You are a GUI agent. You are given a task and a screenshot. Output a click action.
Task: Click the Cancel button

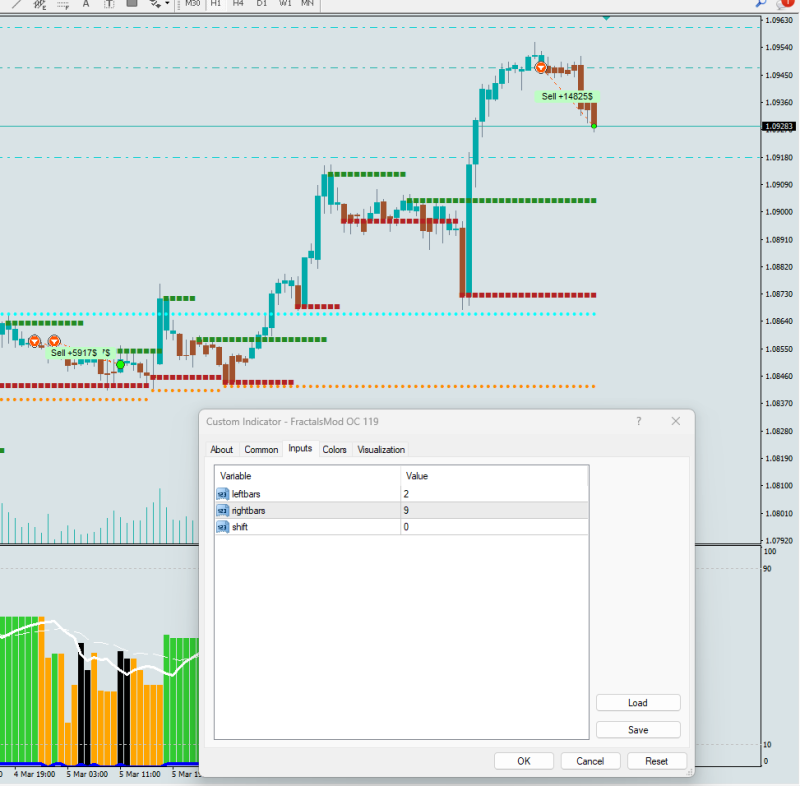pyautogui.click(x=590, y=761)
